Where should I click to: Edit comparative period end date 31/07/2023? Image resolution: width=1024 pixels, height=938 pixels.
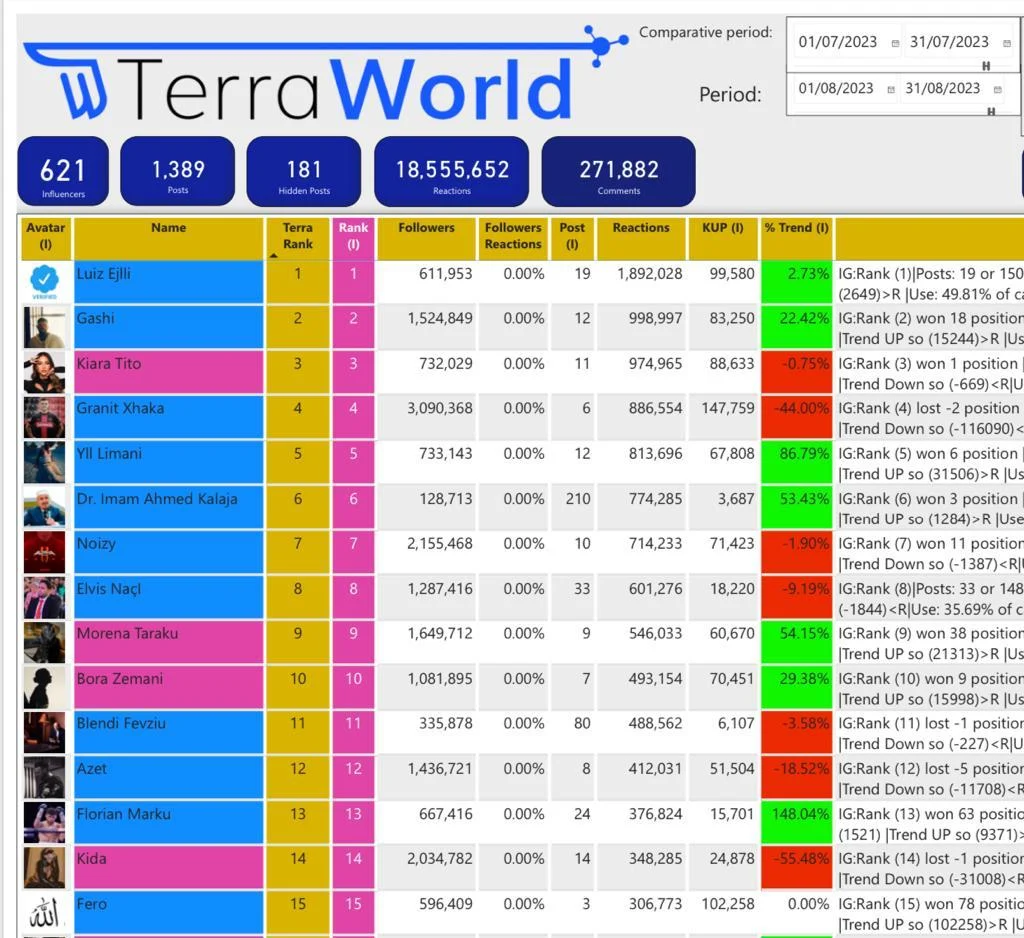click(x=949, y=42)
